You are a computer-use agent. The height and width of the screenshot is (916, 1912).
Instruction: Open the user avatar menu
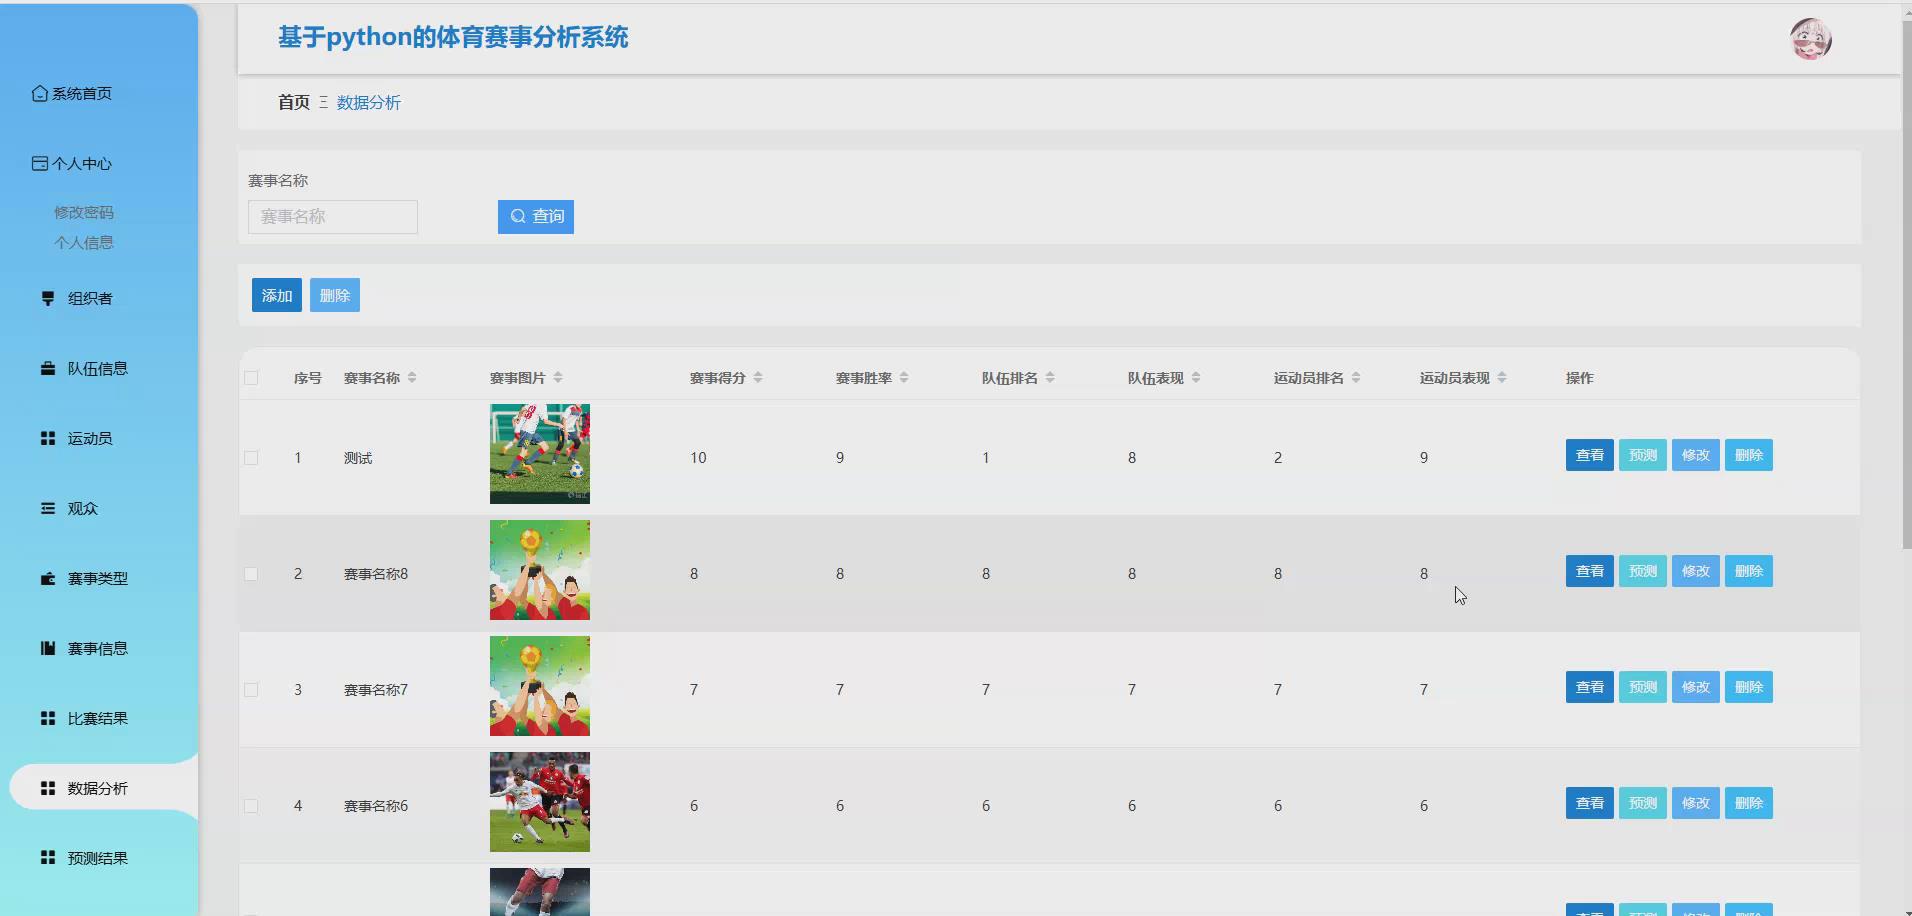click(x=1810, y=39)
